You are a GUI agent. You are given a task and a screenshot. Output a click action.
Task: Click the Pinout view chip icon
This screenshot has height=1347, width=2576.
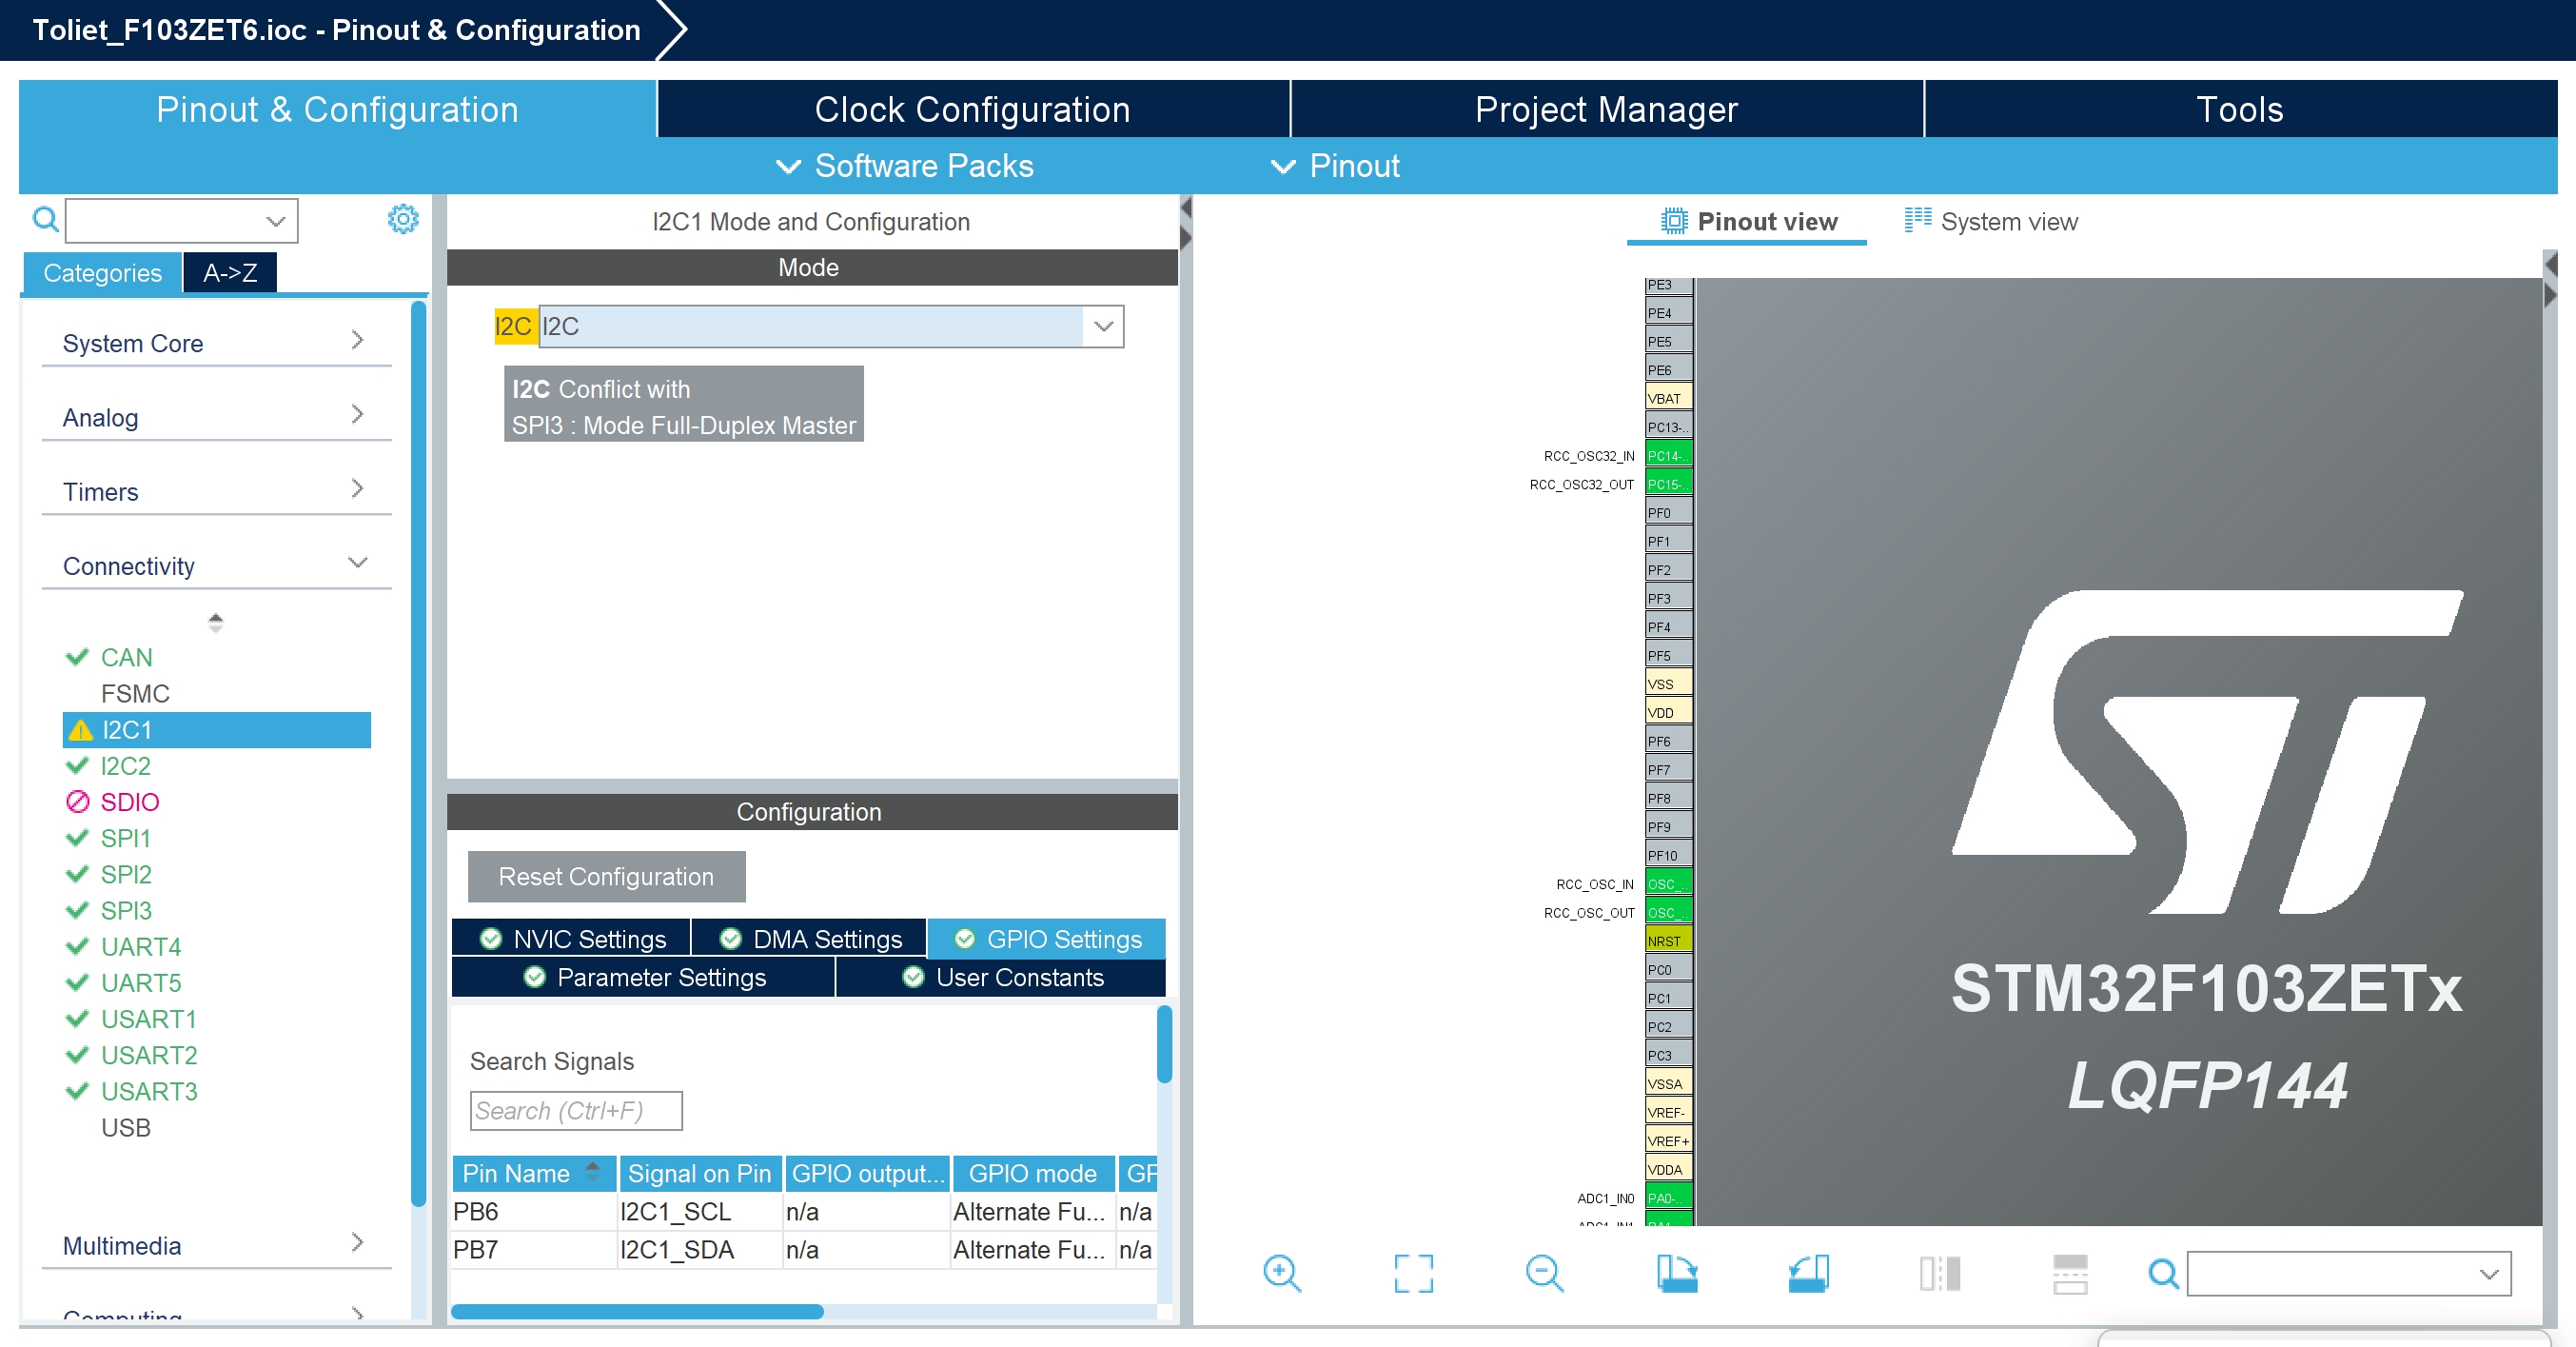1673,221
